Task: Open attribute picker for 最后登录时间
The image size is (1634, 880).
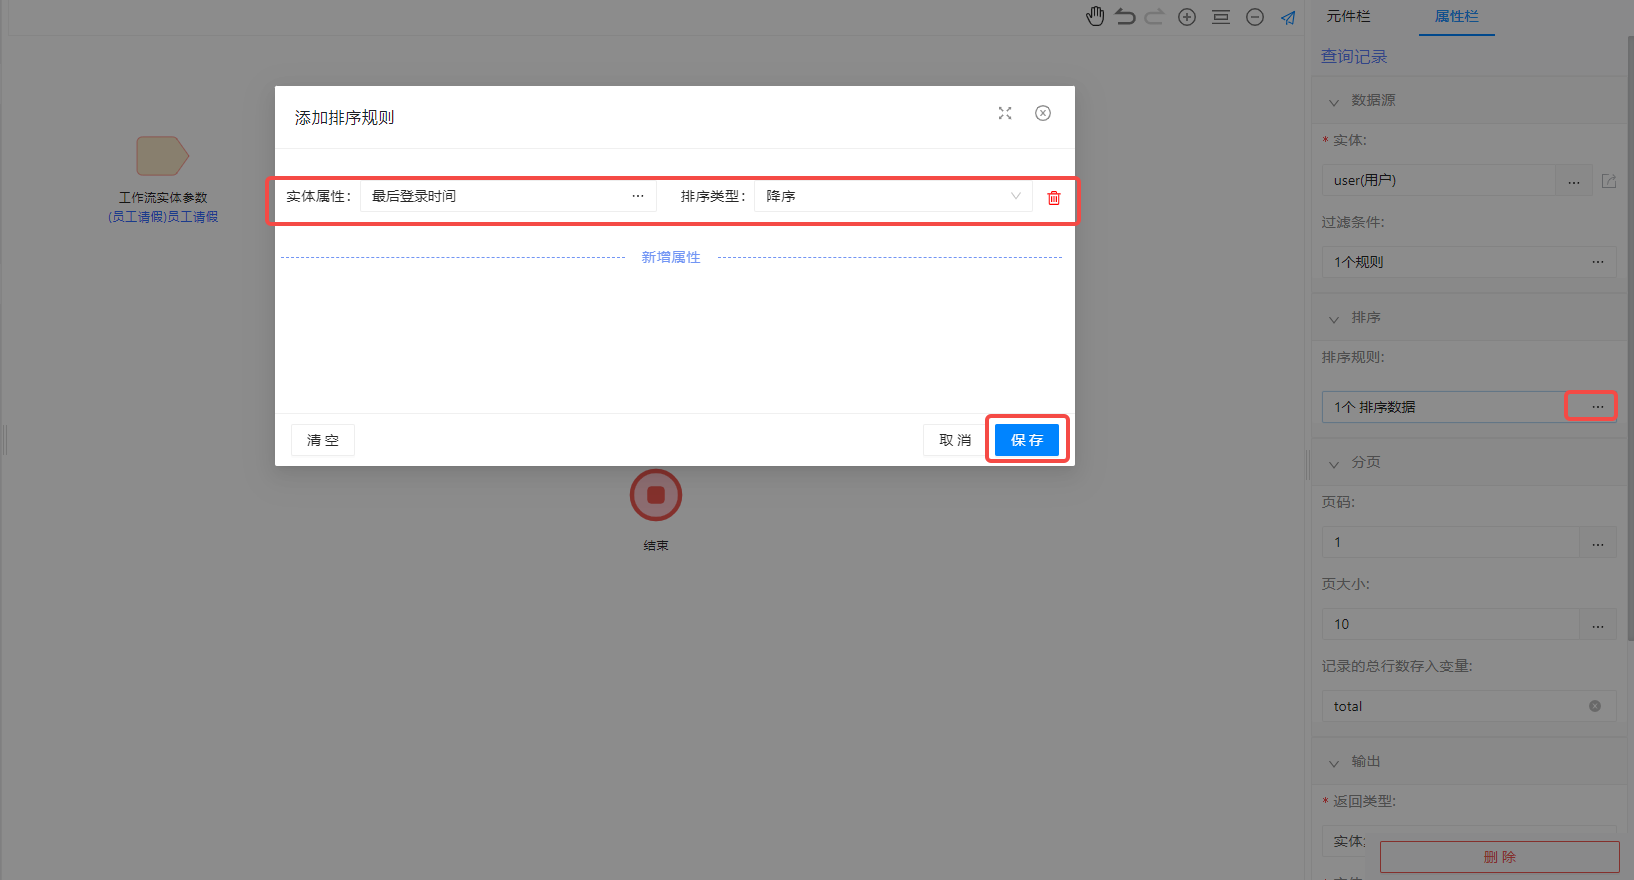Action: click(x=638, y=196)
